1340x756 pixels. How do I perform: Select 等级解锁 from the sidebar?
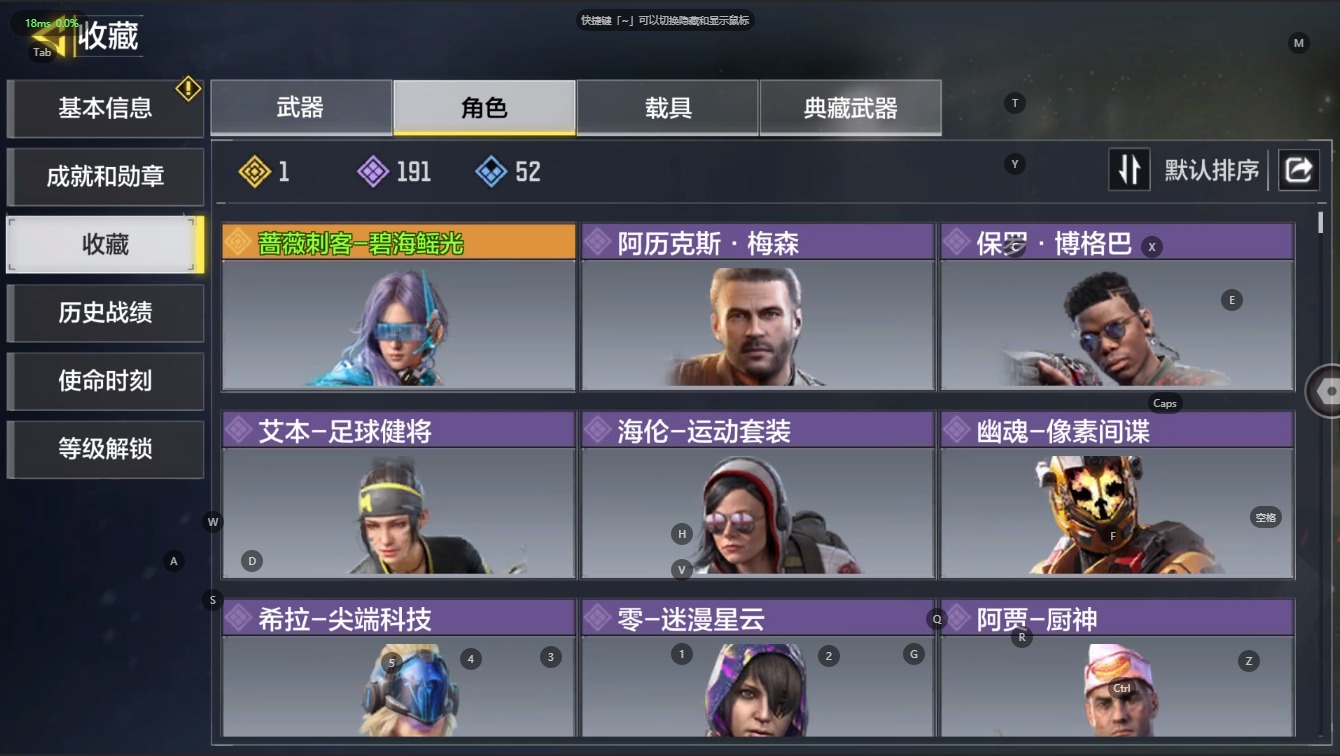(x=105, y=449)
